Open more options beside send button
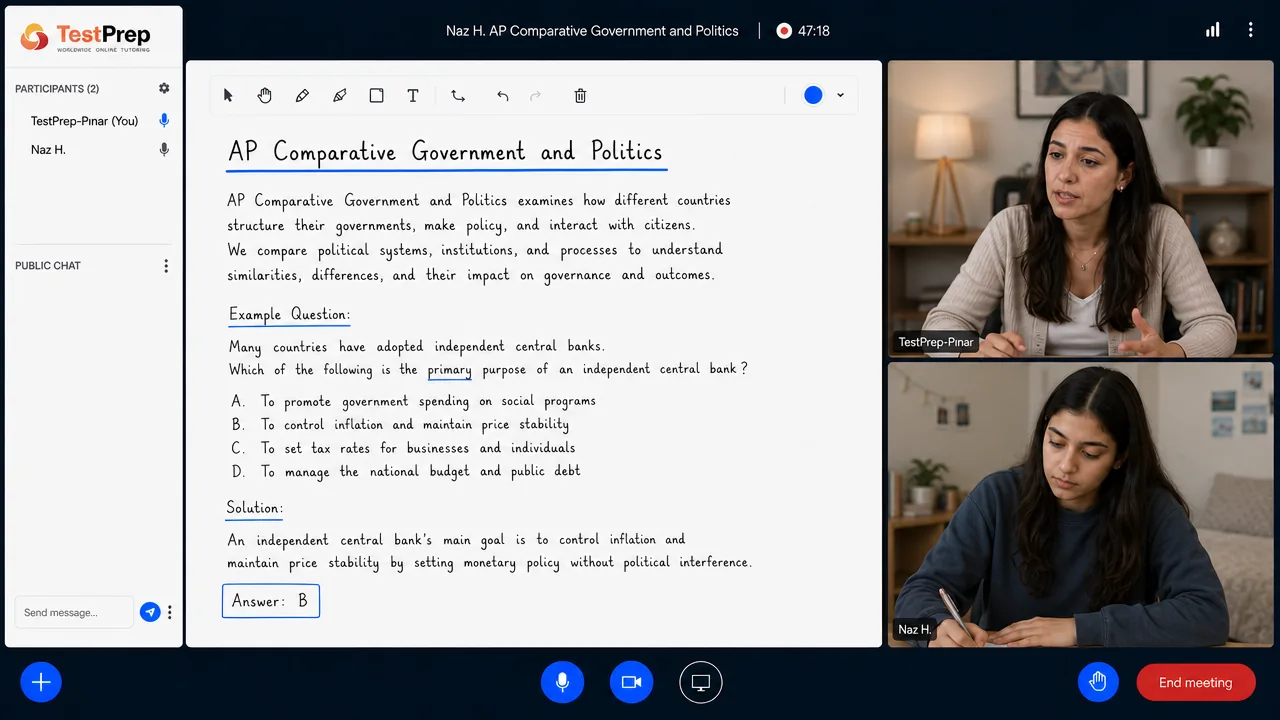Viewport: 1280px width, 720px height. point(170,612)
